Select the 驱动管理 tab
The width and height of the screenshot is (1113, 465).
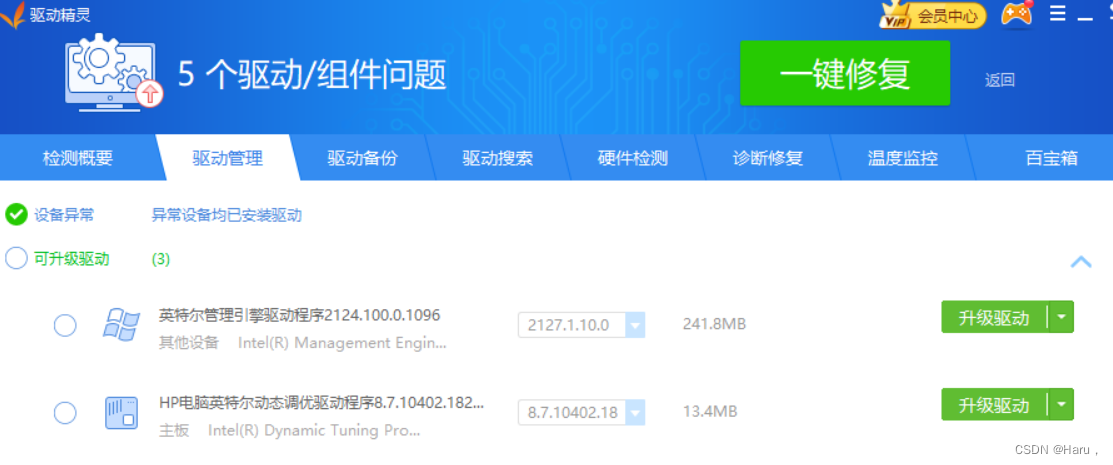pyautogui.click(x=227, y=158)
